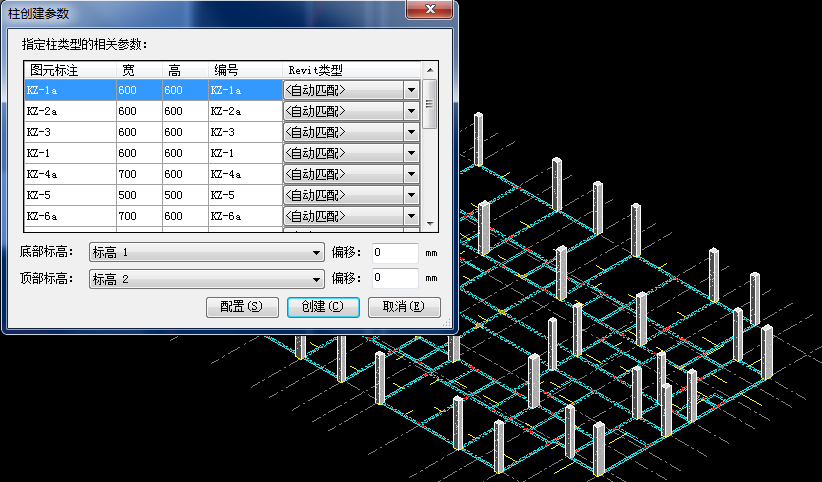Viewport: 822px width, 482px height.
Task: Close the 柱创建参数 dialog
Action: click(432, 9)
